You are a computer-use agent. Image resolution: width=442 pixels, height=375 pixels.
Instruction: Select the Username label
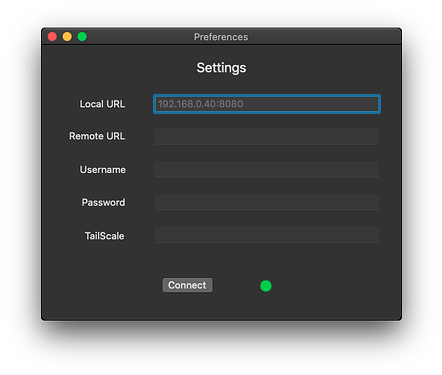click(x=103, y=170)
